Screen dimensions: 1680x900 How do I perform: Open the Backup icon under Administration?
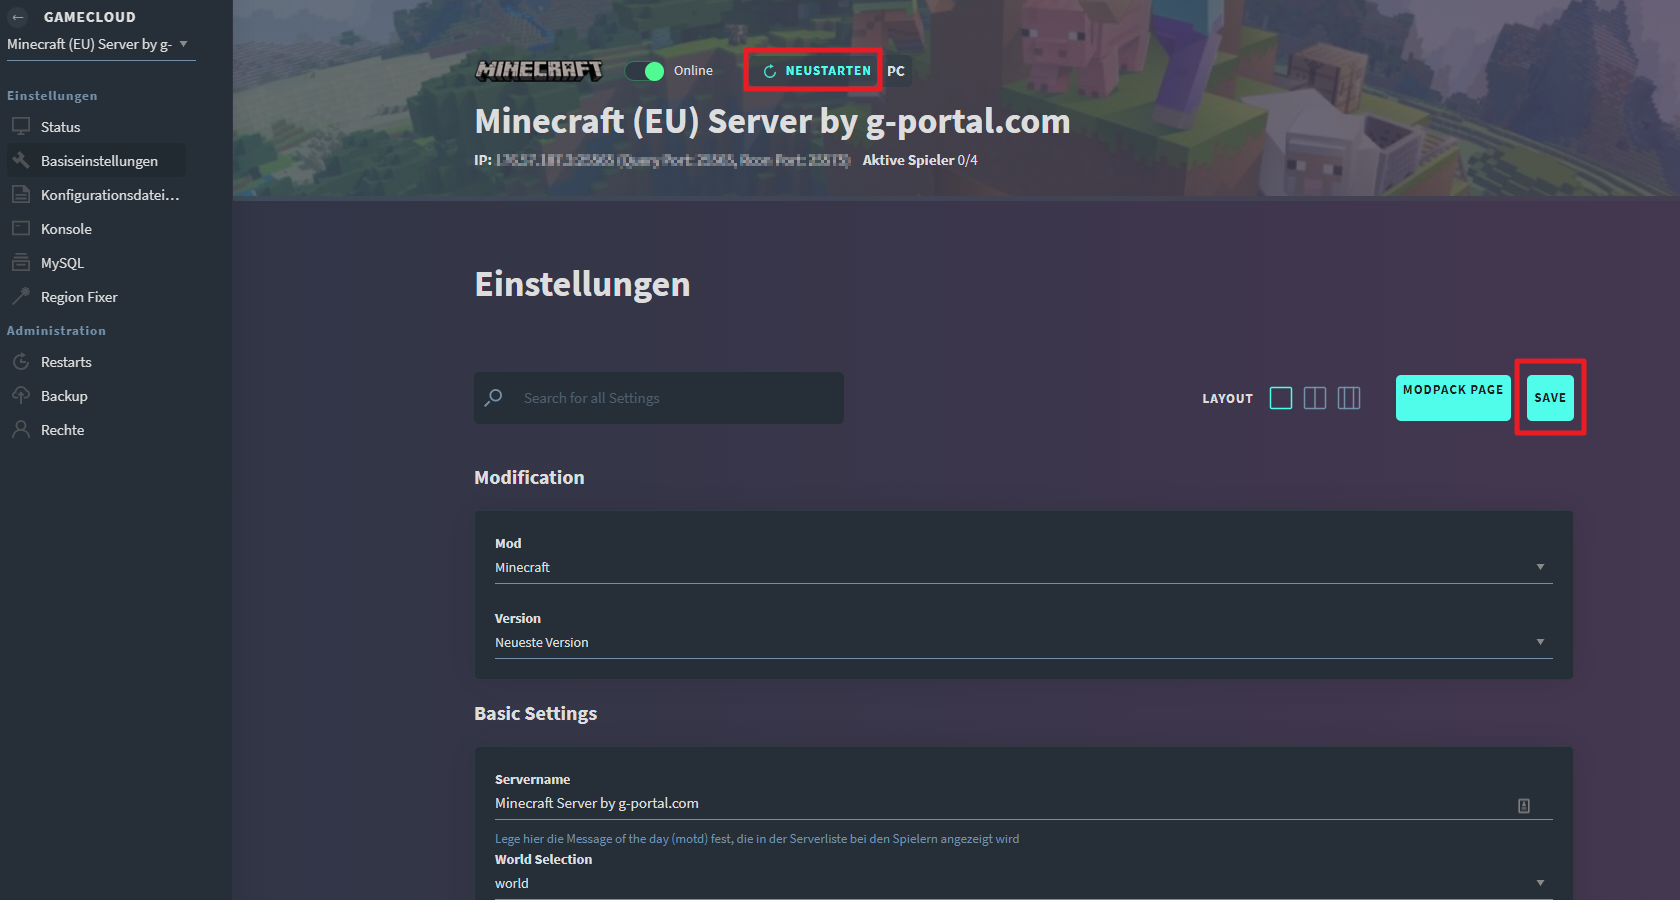point(22,395)
